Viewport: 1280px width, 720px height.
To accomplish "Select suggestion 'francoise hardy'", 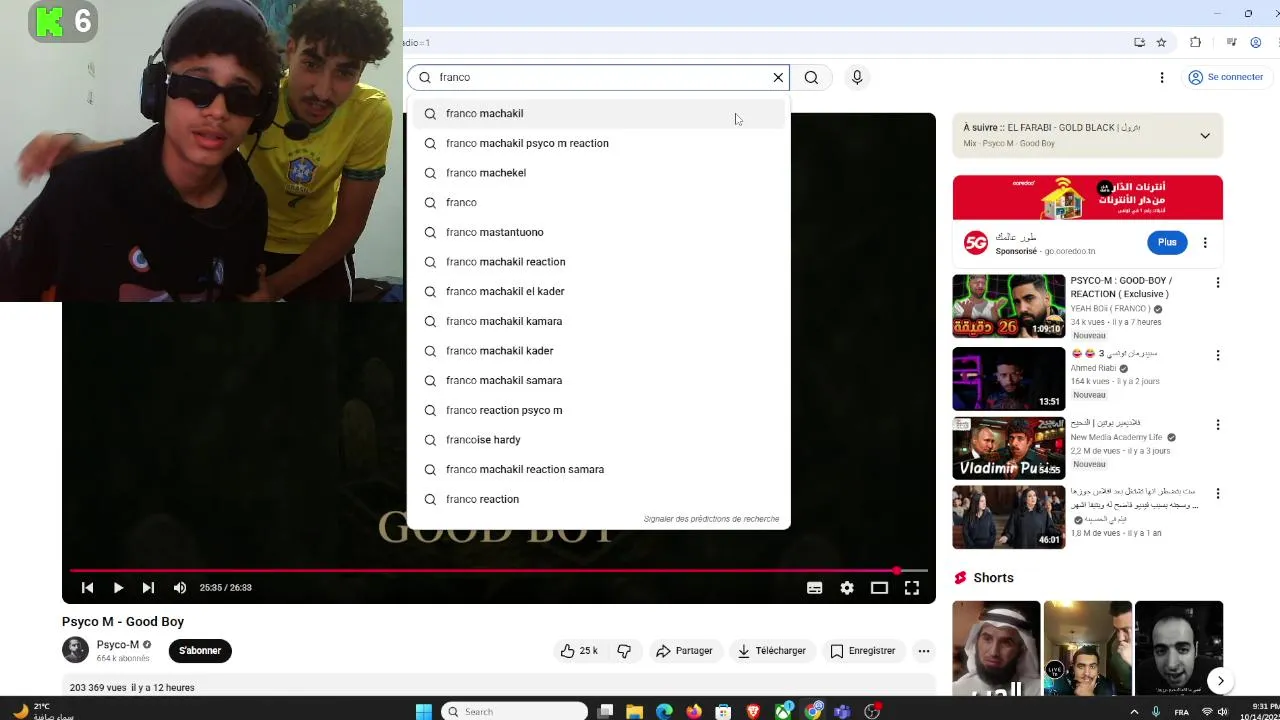I will [x=598, y=440].
